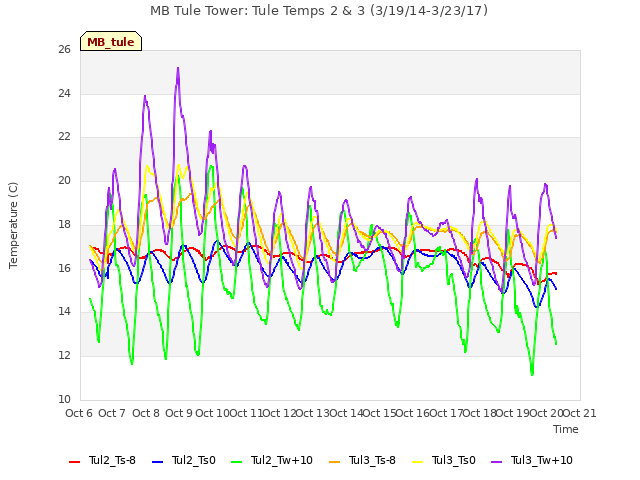This screenshot has width=640, height=480.
Task: Click the yellow Tul3_Ts0 legend swatch
Action: click(418, 462)
